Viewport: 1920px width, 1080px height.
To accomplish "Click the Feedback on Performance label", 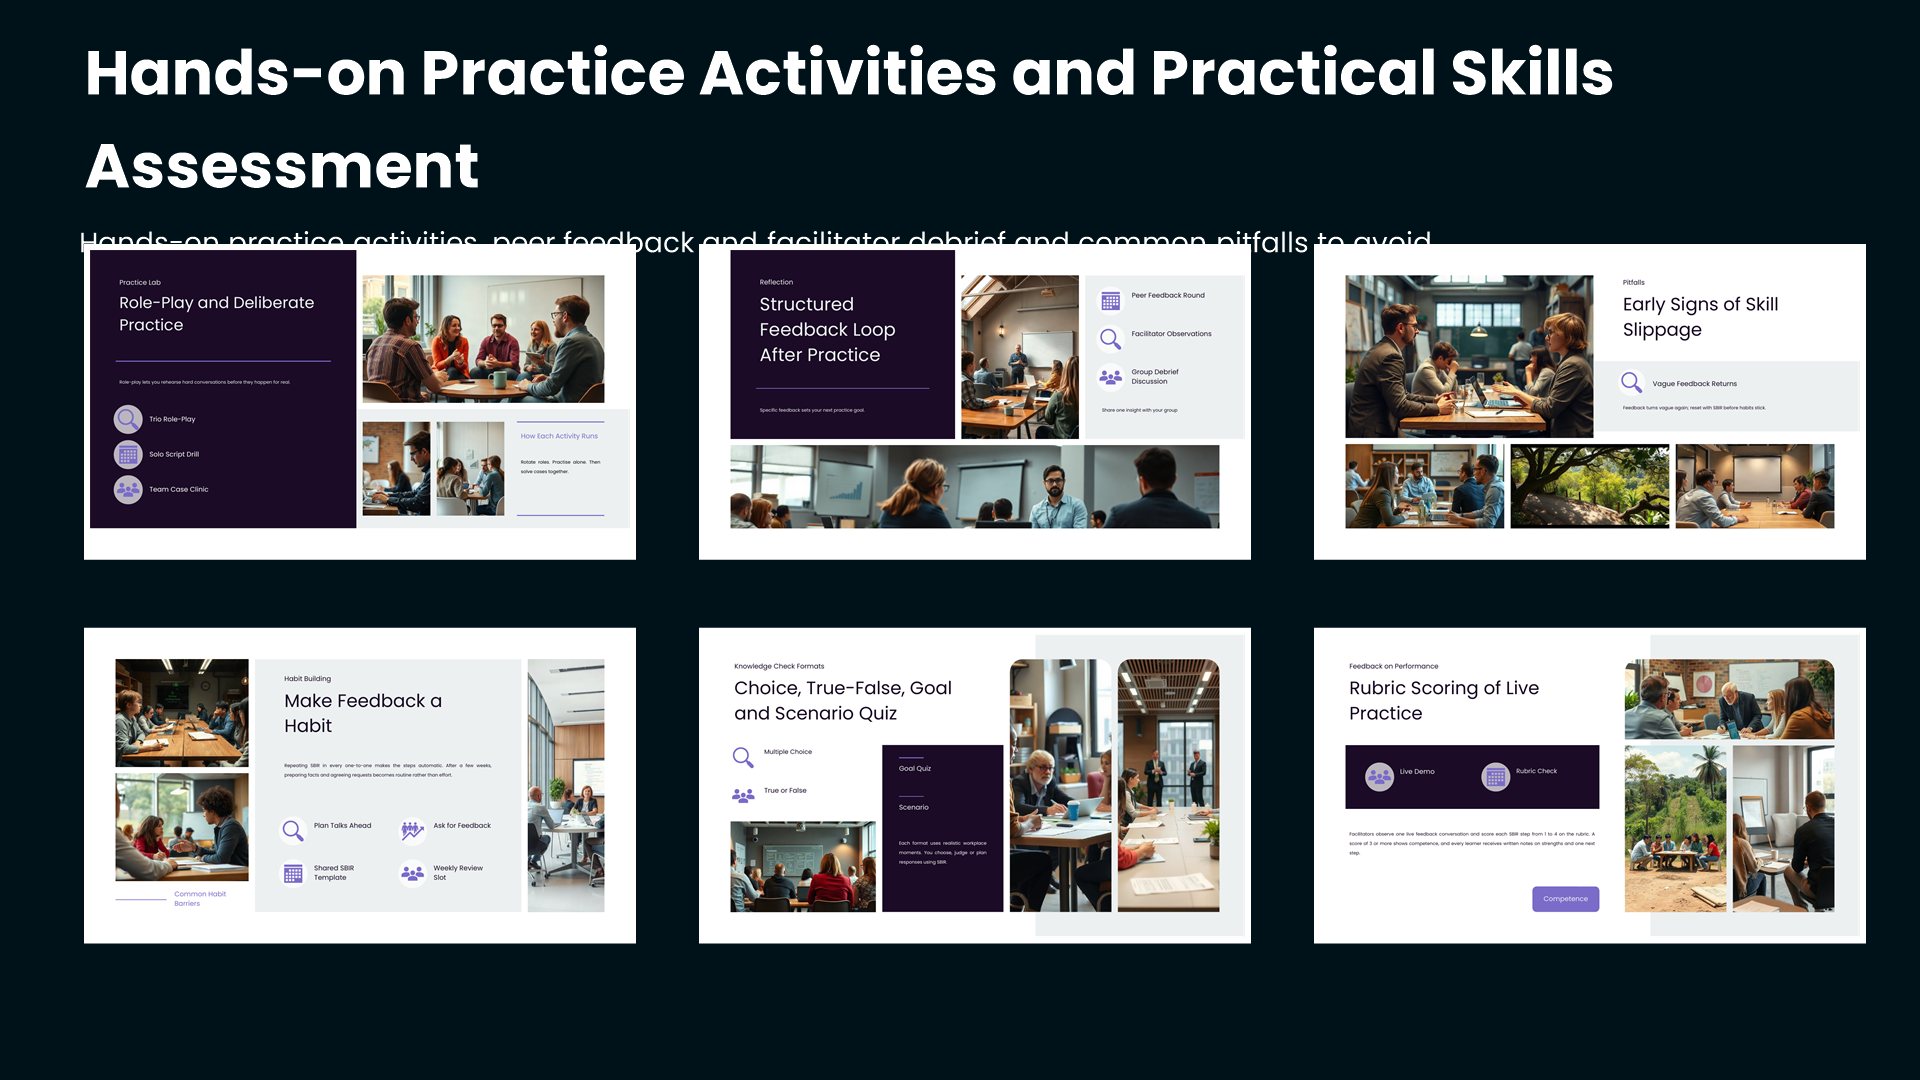I will pyautogui.click(x=1393, y=666).
